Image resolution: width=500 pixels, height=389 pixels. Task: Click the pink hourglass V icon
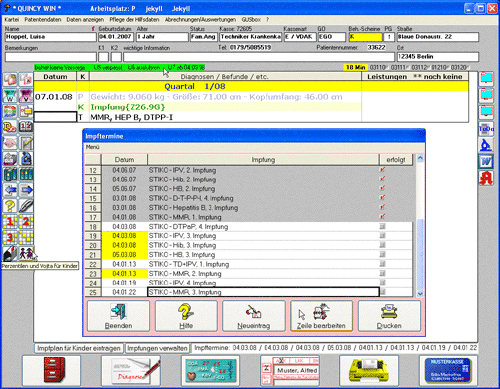pyautogui.click(x=26, y=95)
